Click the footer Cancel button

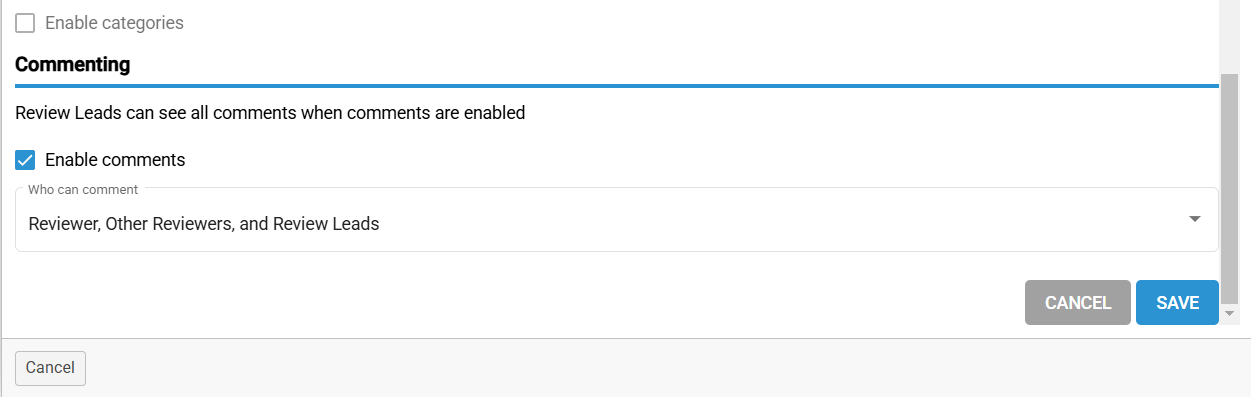[x=50, y=368]
